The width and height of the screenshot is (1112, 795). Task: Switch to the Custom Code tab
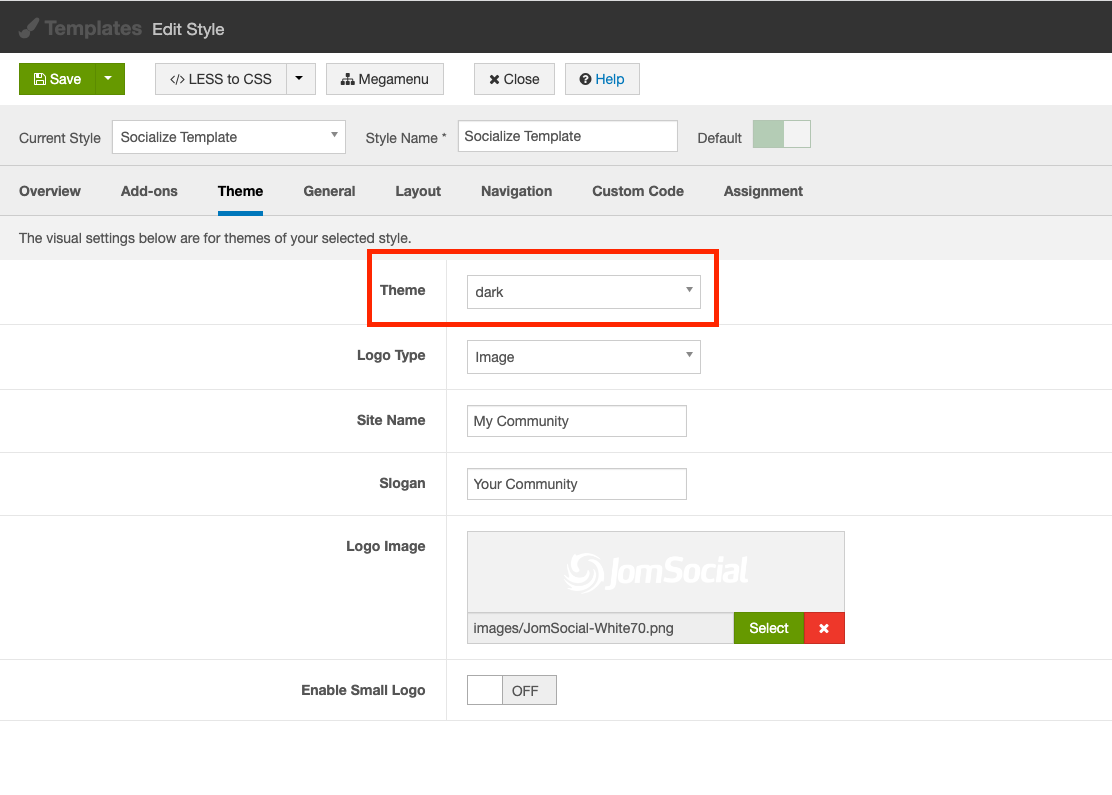(x=637, y=191)
